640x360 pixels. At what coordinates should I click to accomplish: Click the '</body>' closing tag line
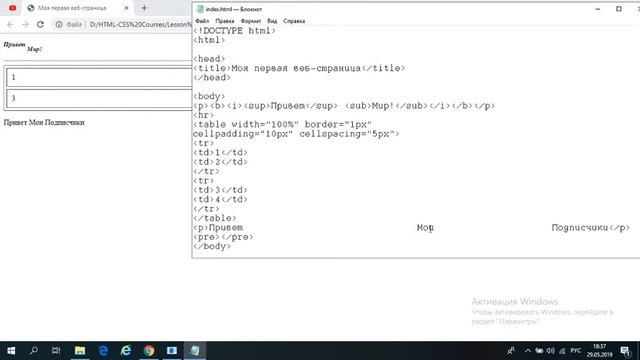212,247
